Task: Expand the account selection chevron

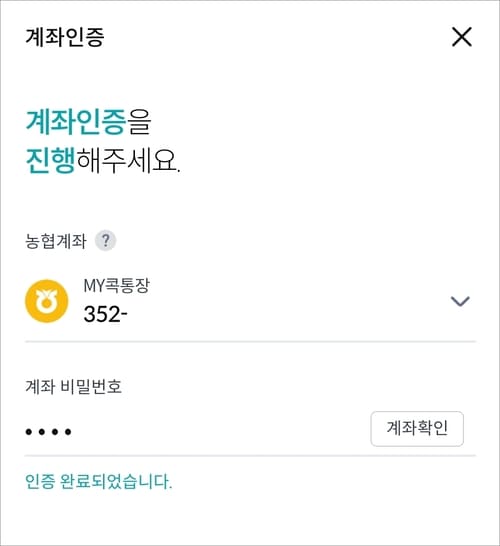Action: [460, 301]
